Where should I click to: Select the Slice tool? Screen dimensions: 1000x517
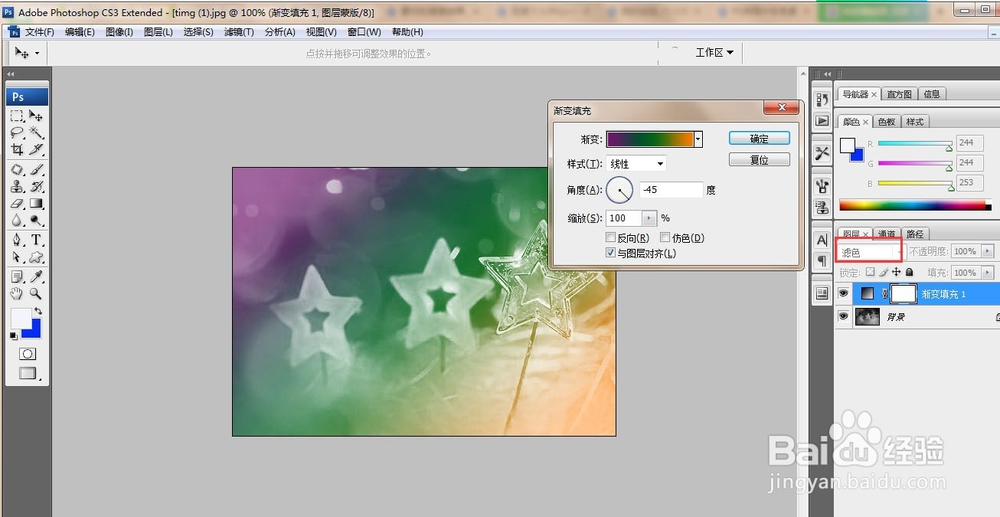pyautogui.click(x=36, y=149)
